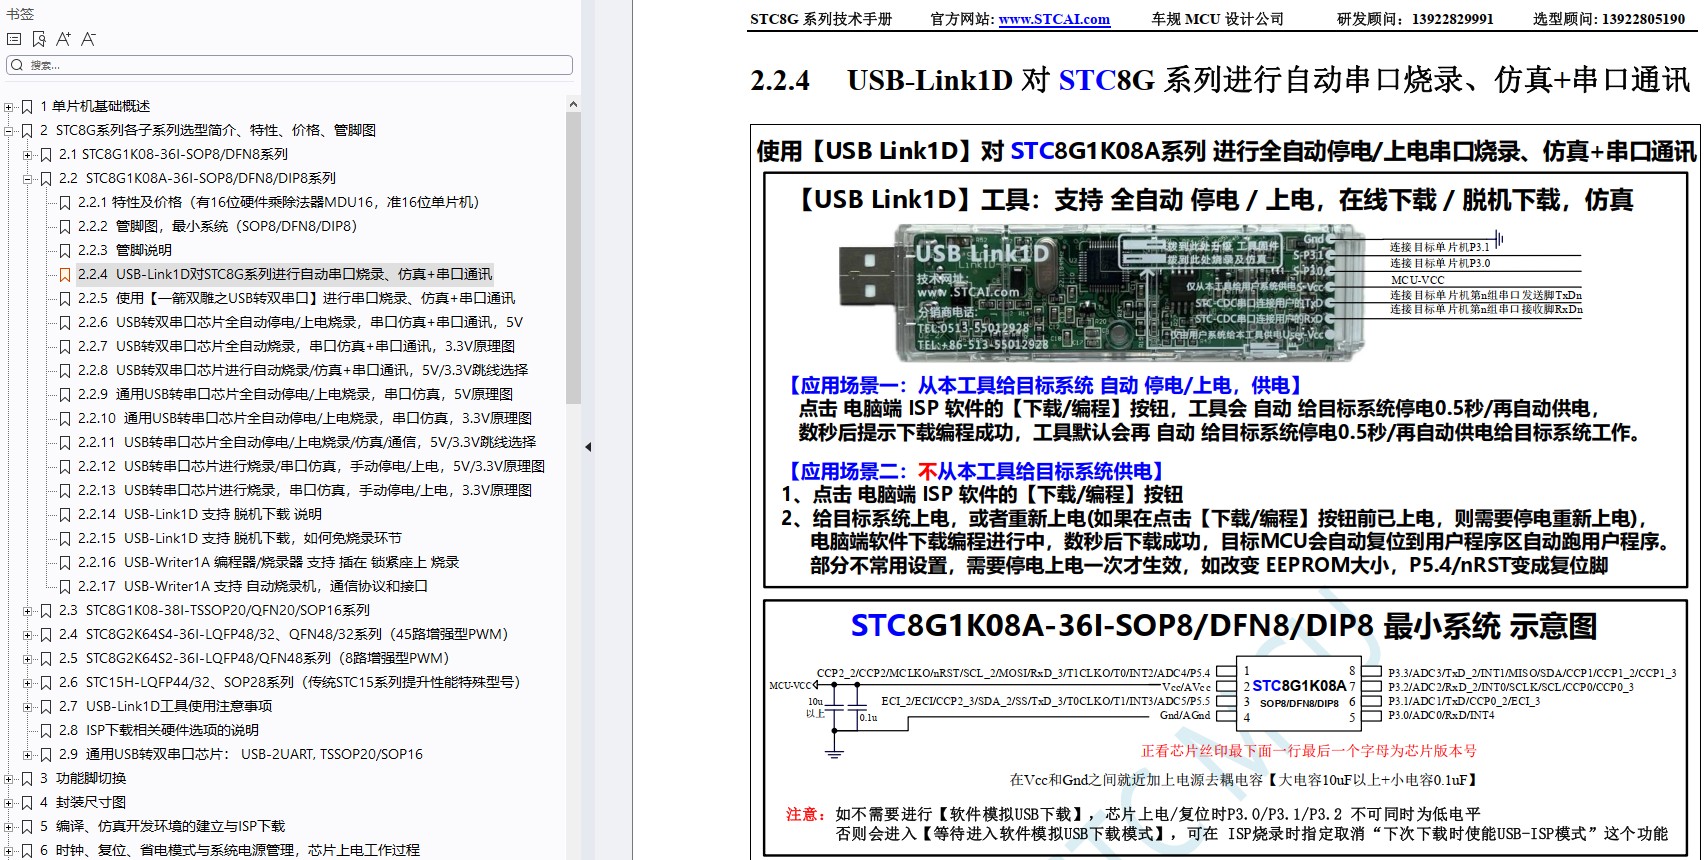Click the bookmark icon beside 2.2.10

(x=65, y=418)
